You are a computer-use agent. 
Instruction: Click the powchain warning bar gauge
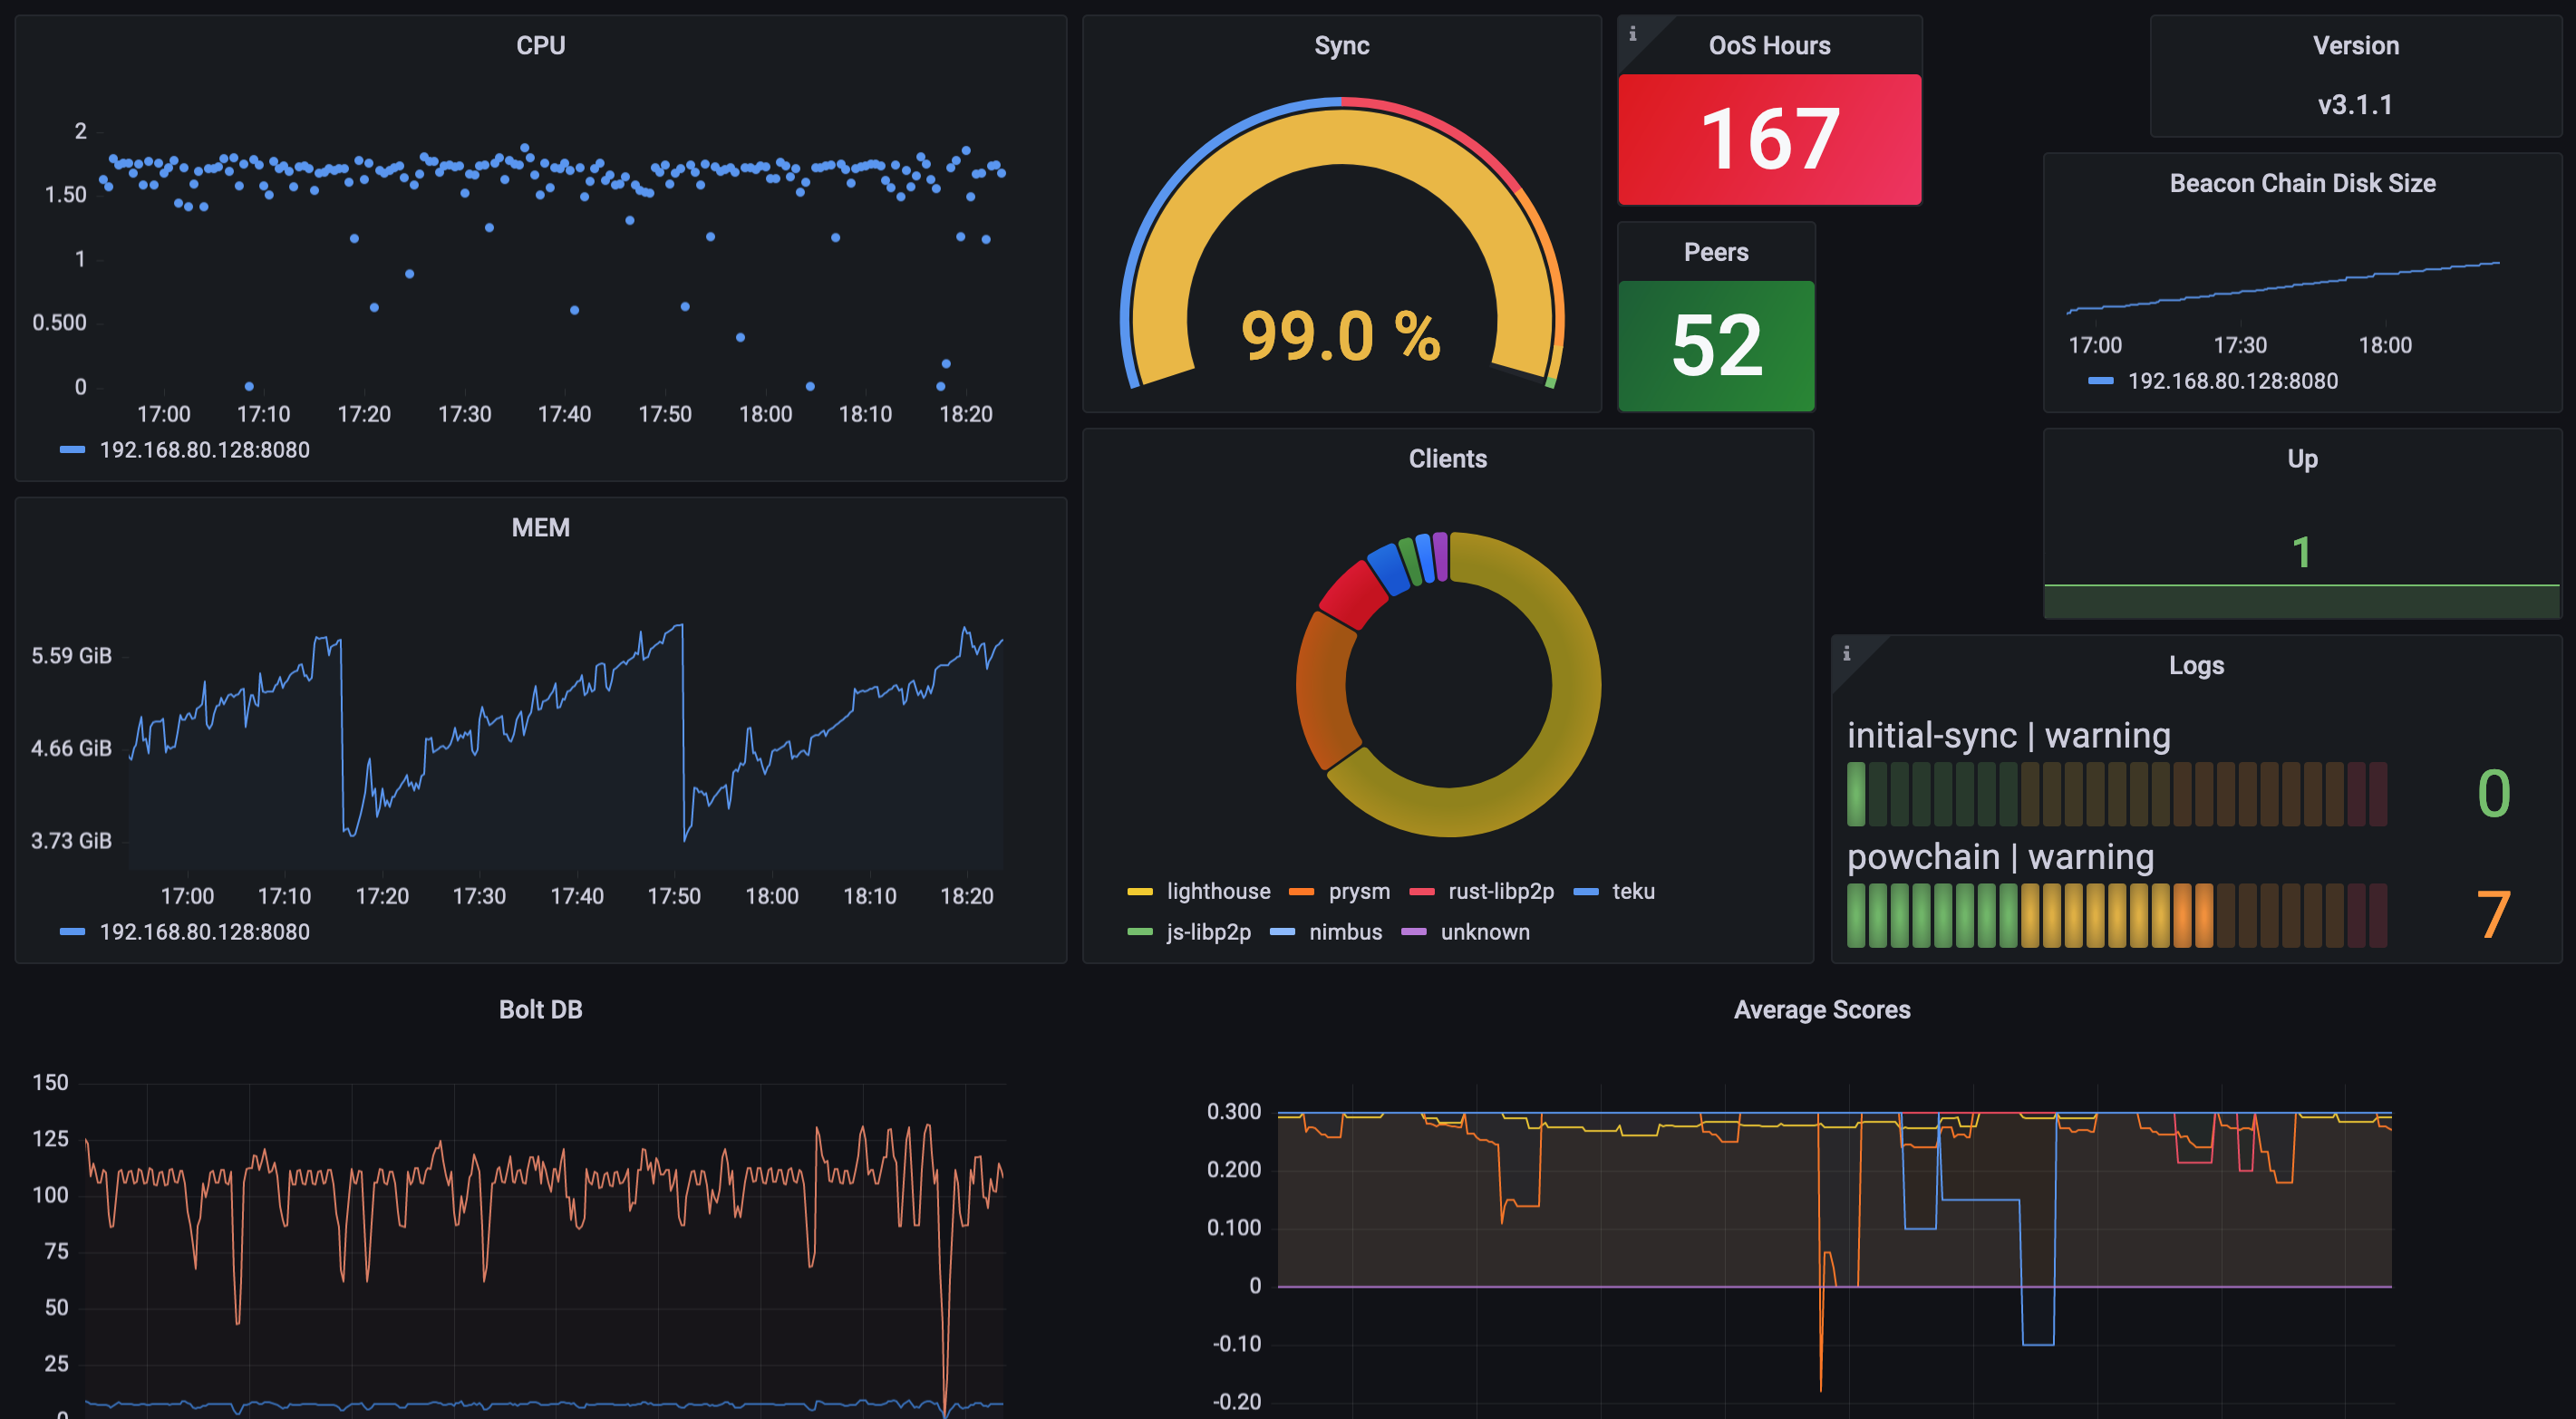2116,915
